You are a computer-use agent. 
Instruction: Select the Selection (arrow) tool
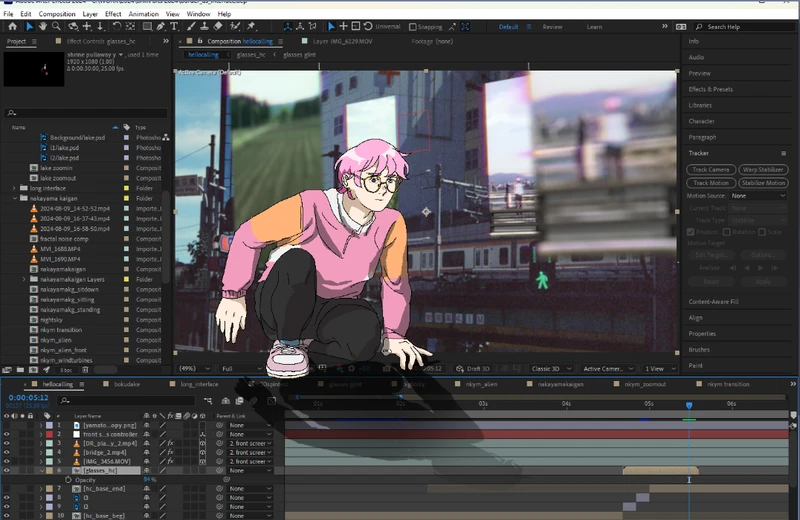[29, 27]
